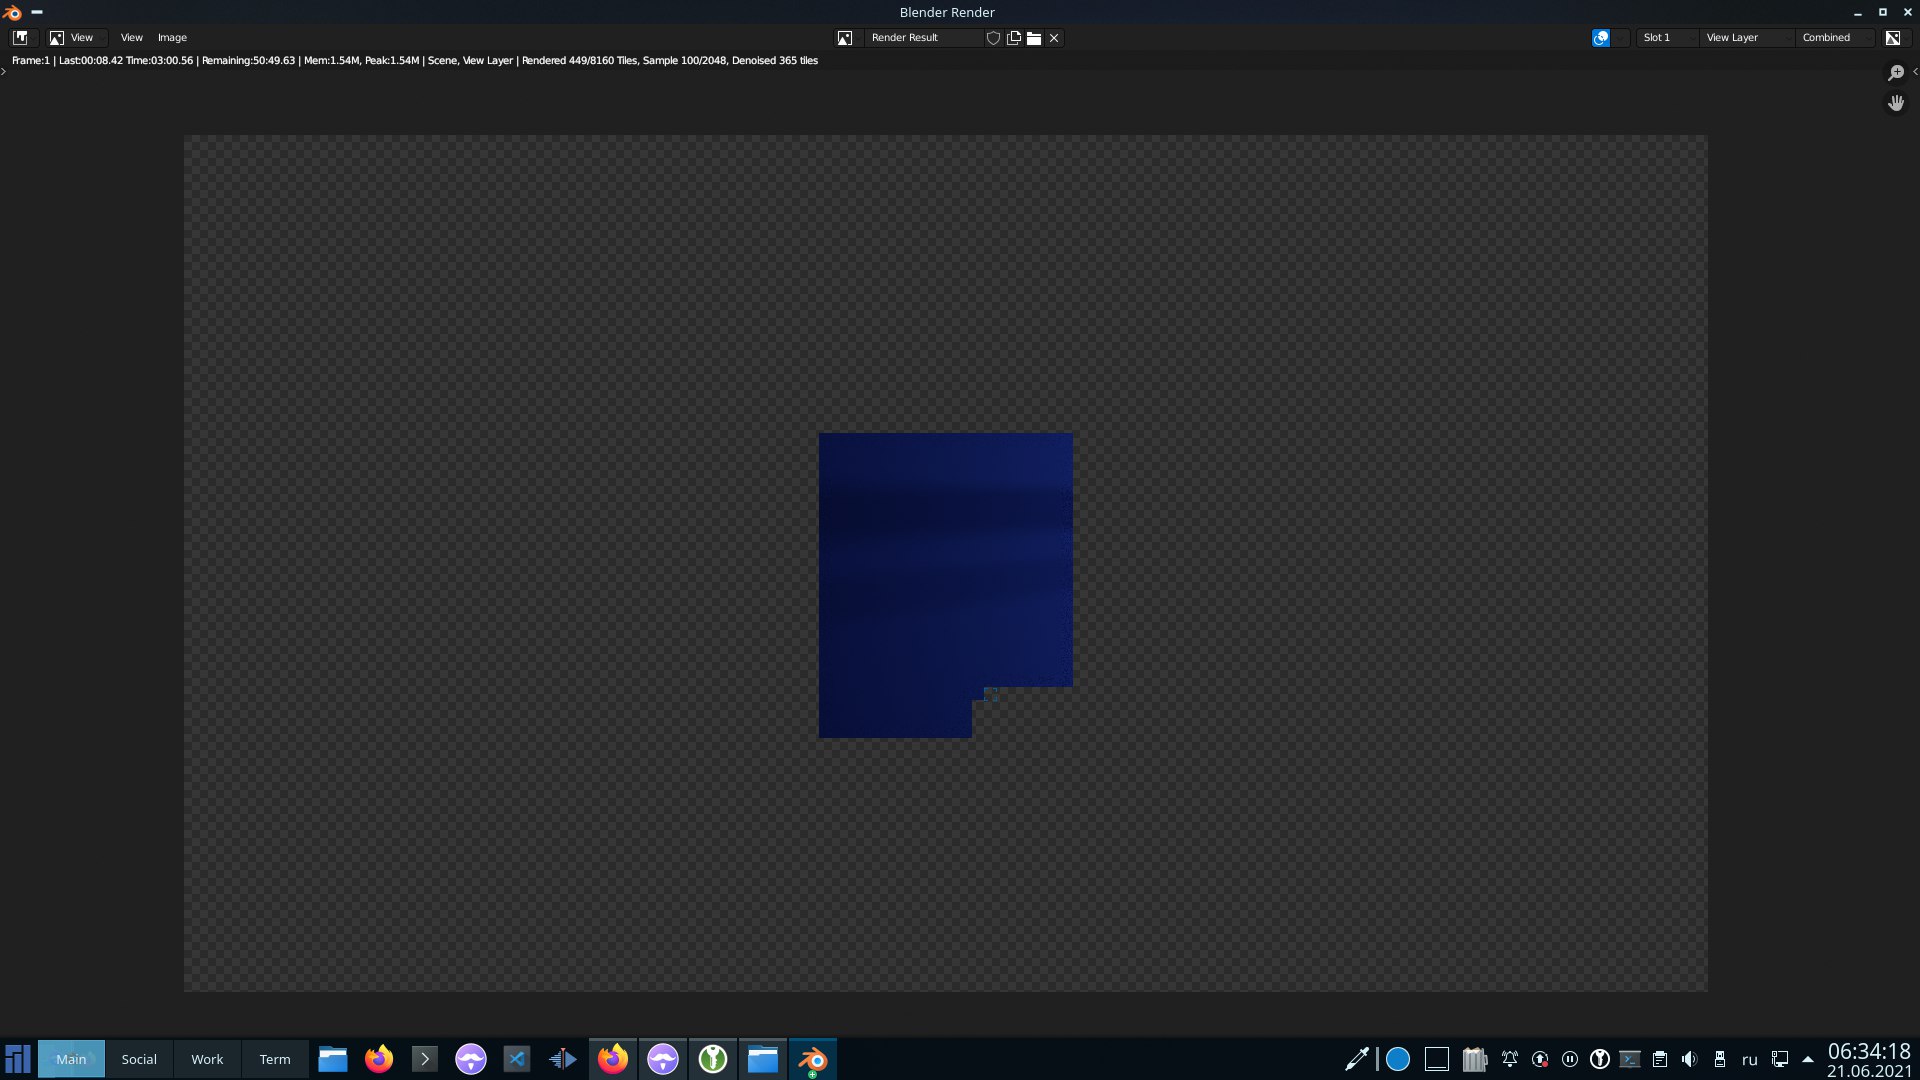Open the password manager key icon

click(1600, 1059)
